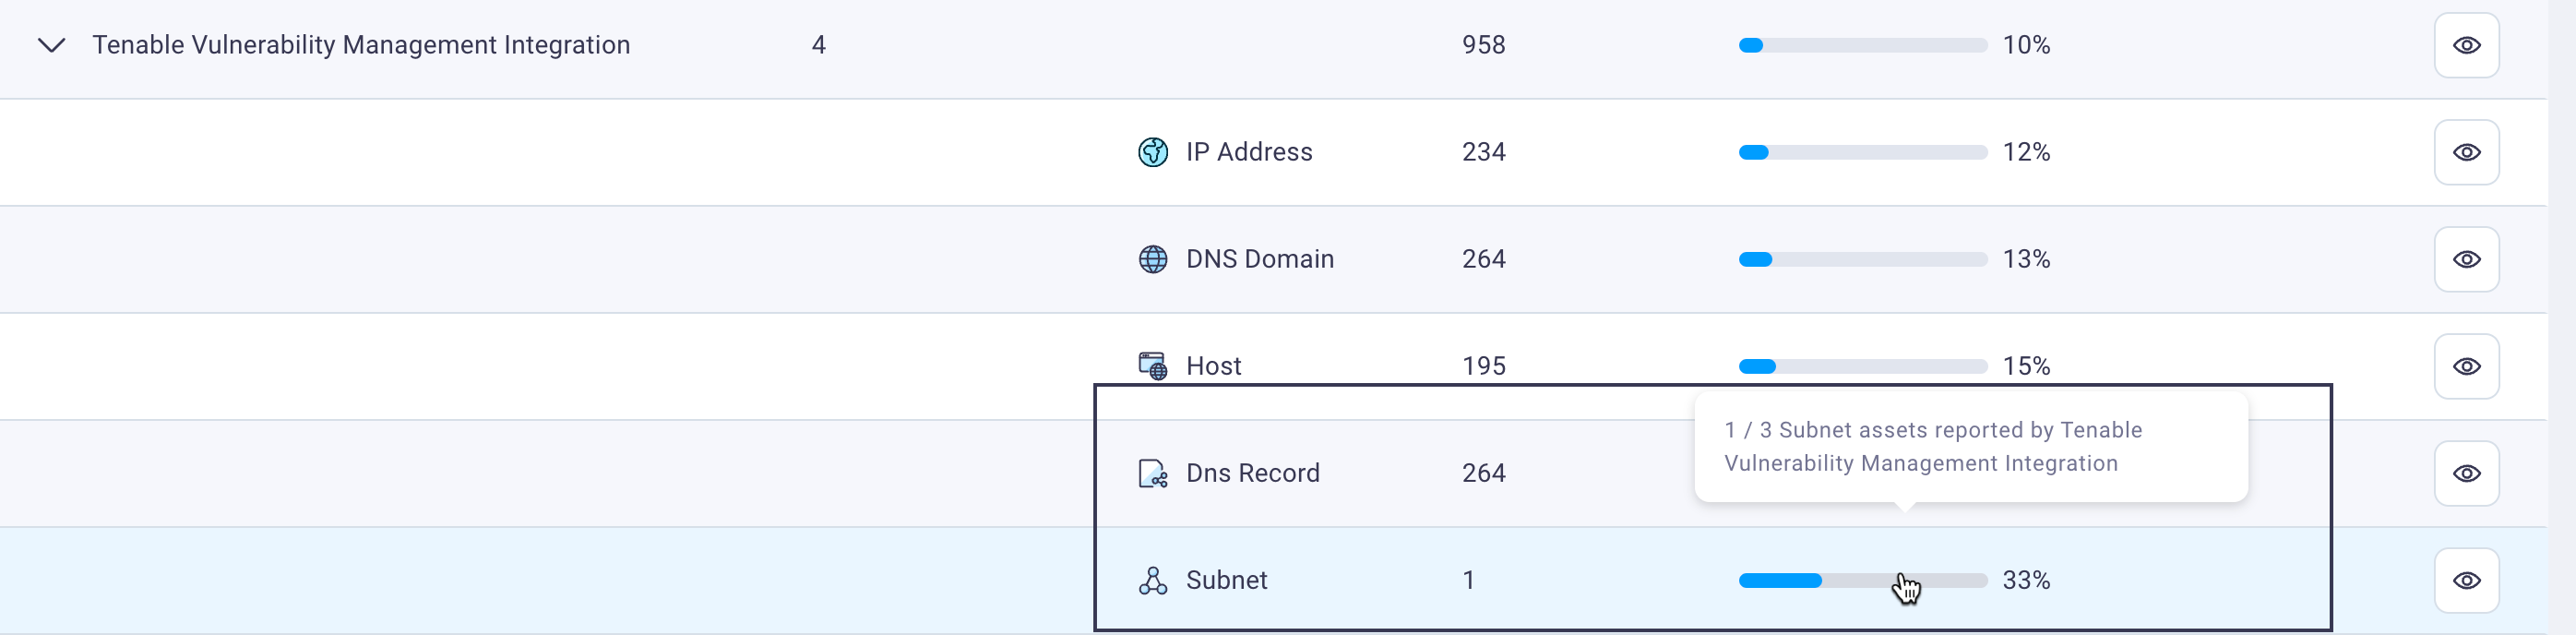Click the eye icon in the Host row
The height and width of the screenshot is (635, 2576).
tap(2466, 366)
